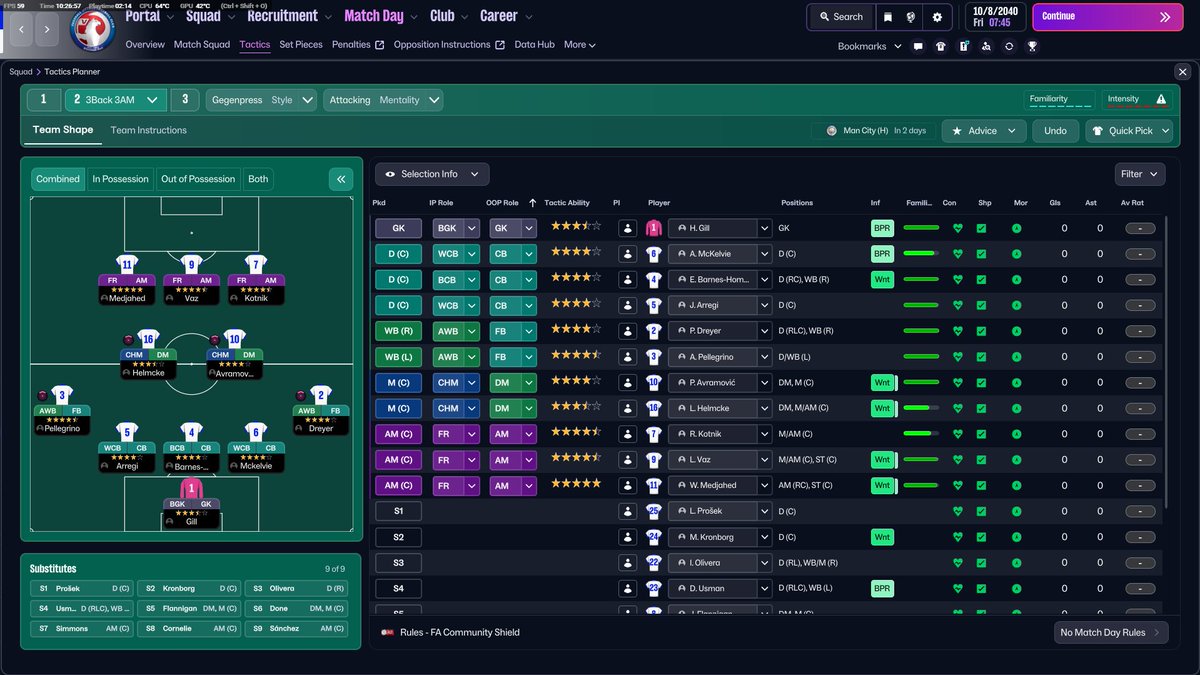
Task: Click match sharpness check for W. Medjahed
Action: [981, 485]
